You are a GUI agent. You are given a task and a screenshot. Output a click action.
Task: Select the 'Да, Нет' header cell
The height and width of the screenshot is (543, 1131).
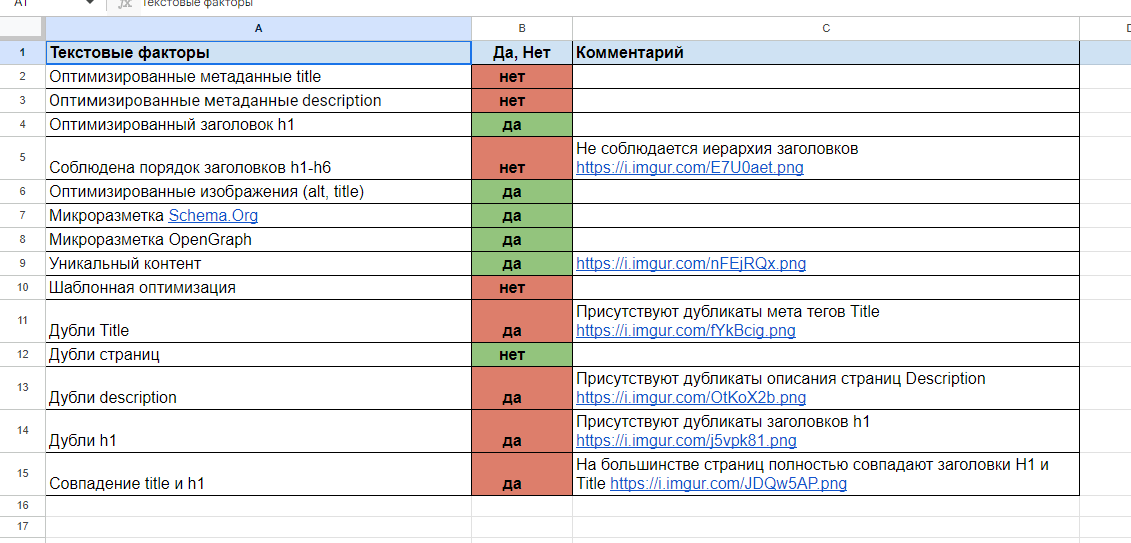click(521, 53)
